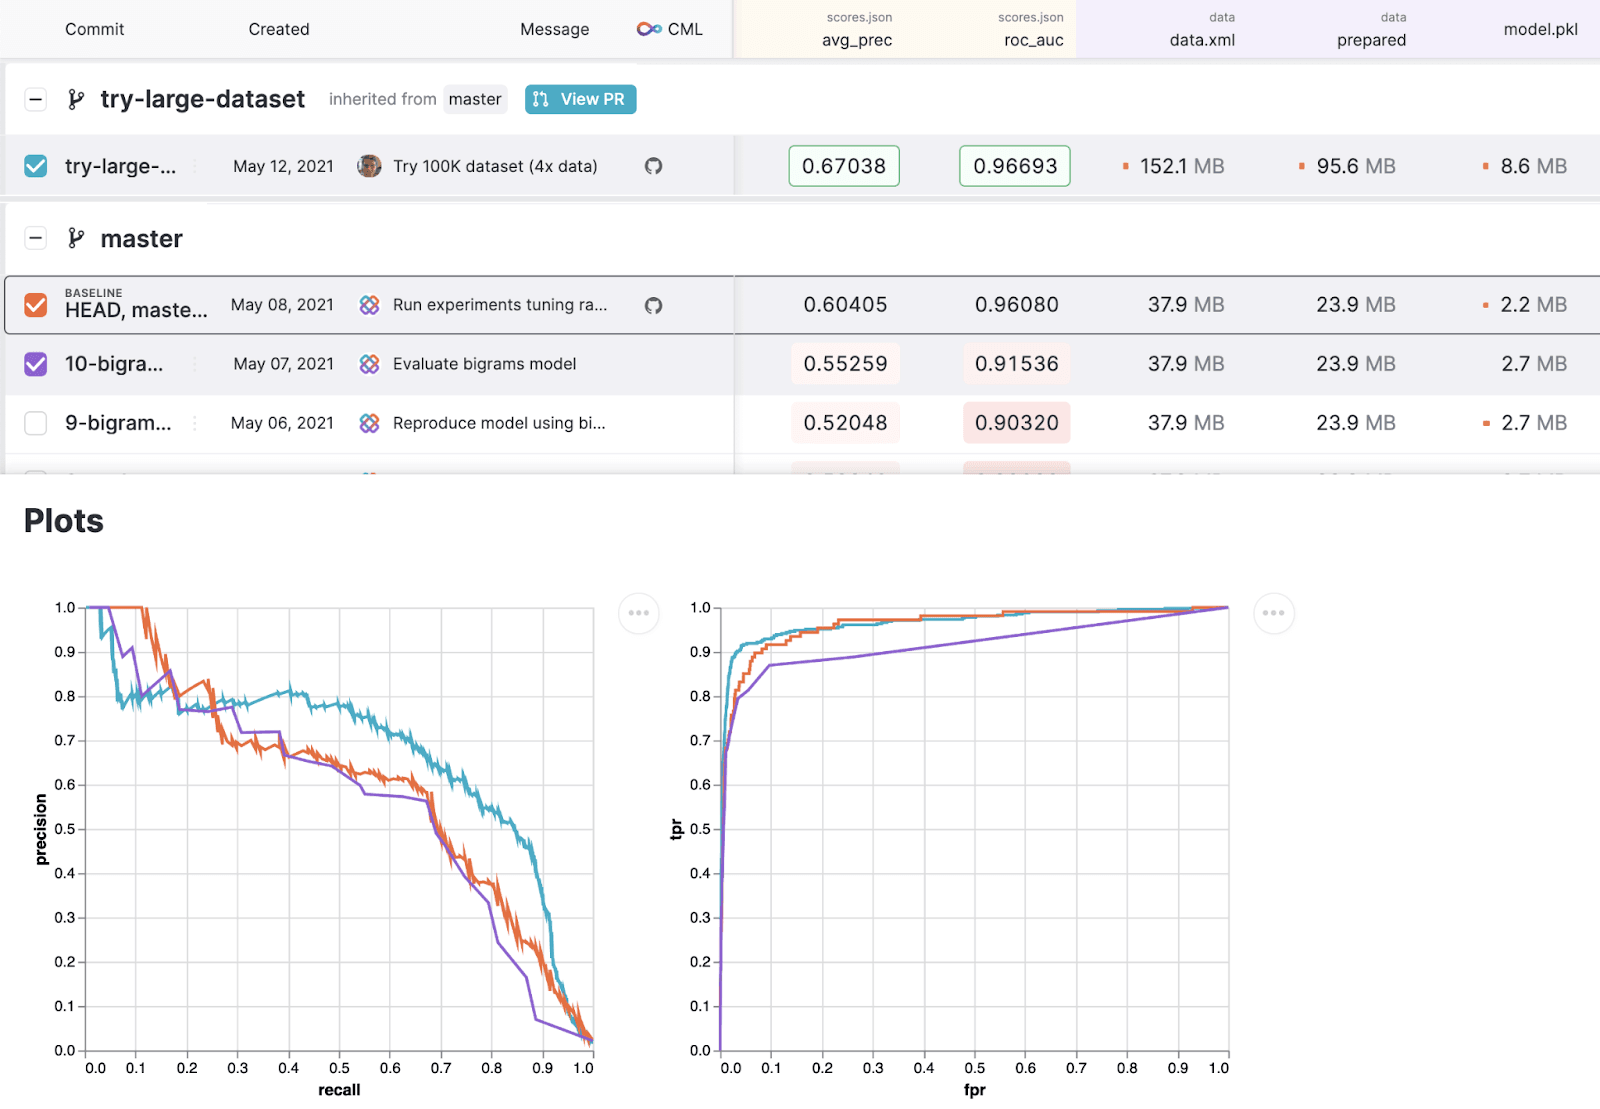Click GitHub icon on try-large-dataset row

(653, 166)
